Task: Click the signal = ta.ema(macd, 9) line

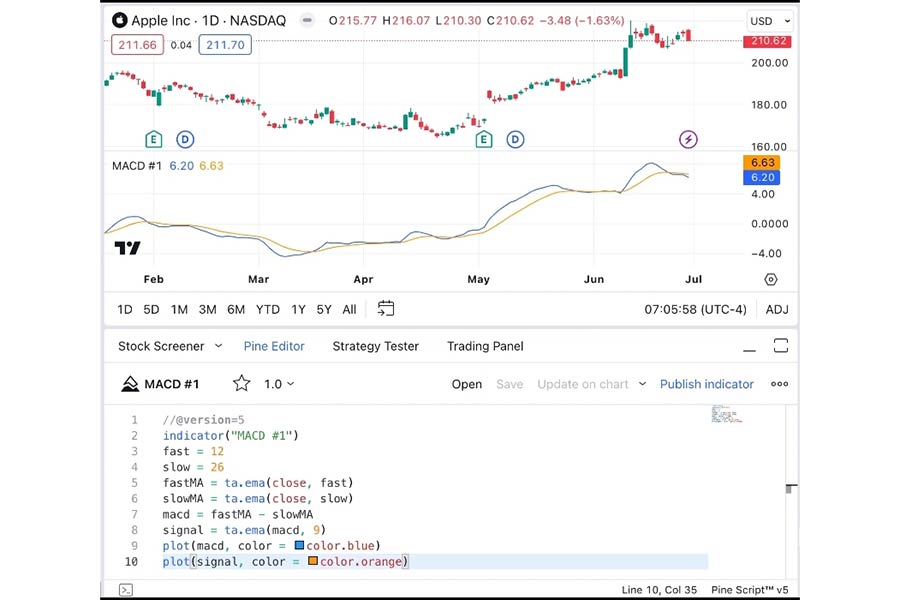Action: click(x=244, y=529)
